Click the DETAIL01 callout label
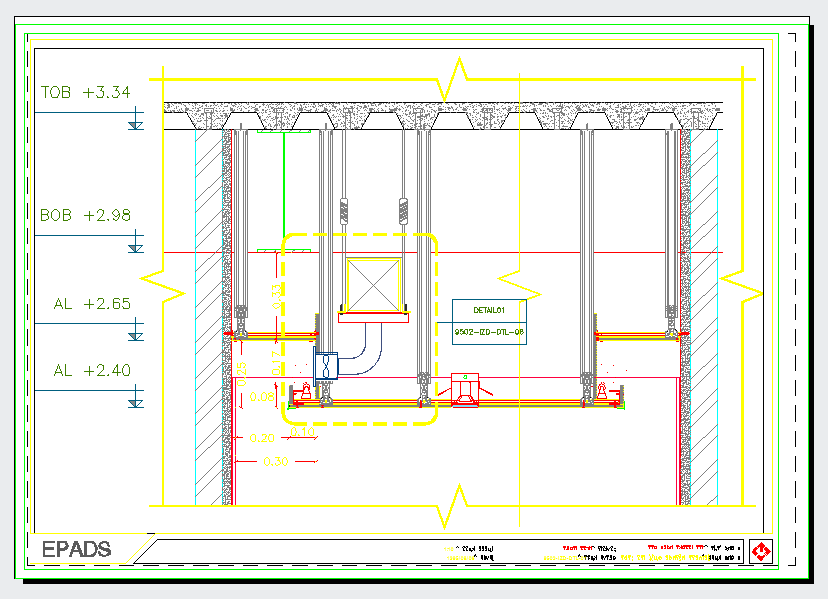This screenshot has height=599, width=828. [x=488, y=310]
